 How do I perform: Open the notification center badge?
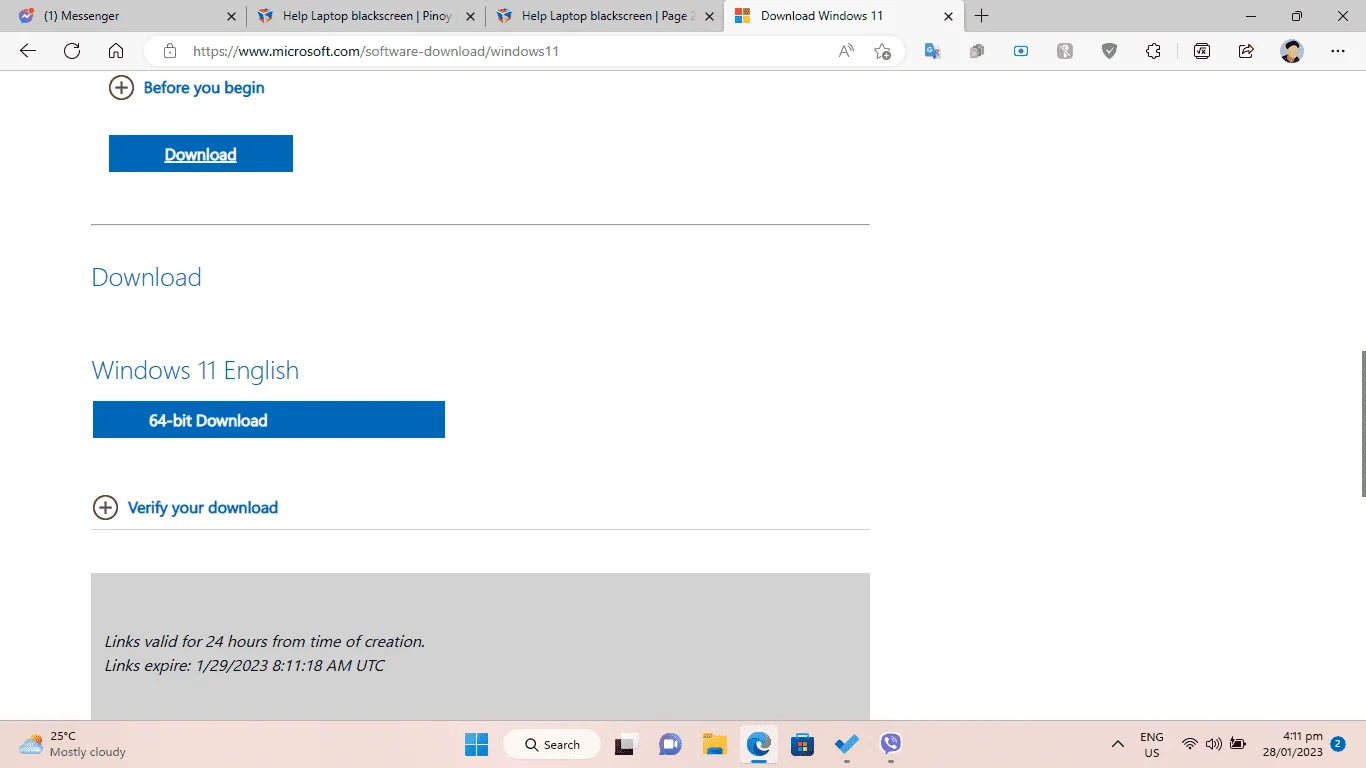click(1338, 744)
